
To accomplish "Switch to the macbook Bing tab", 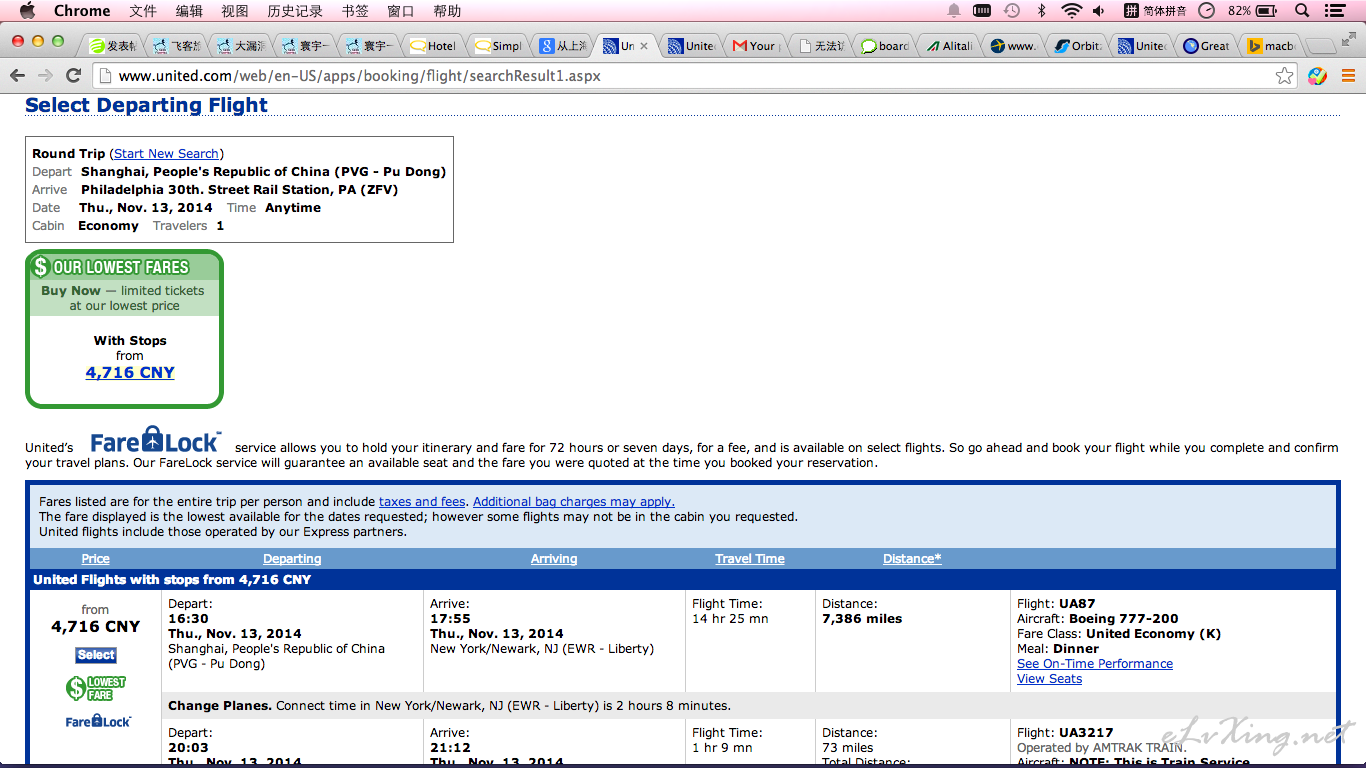I will tap(1270, 45).
